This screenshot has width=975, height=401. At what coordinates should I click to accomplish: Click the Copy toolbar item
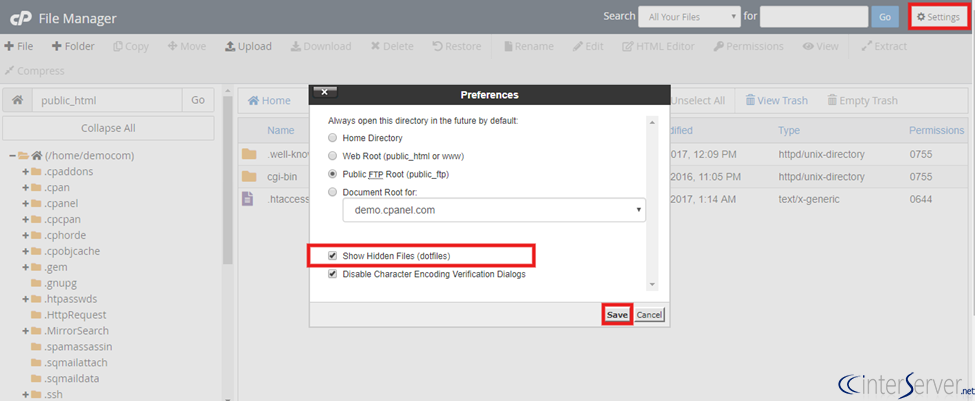[x=131, y=46]
